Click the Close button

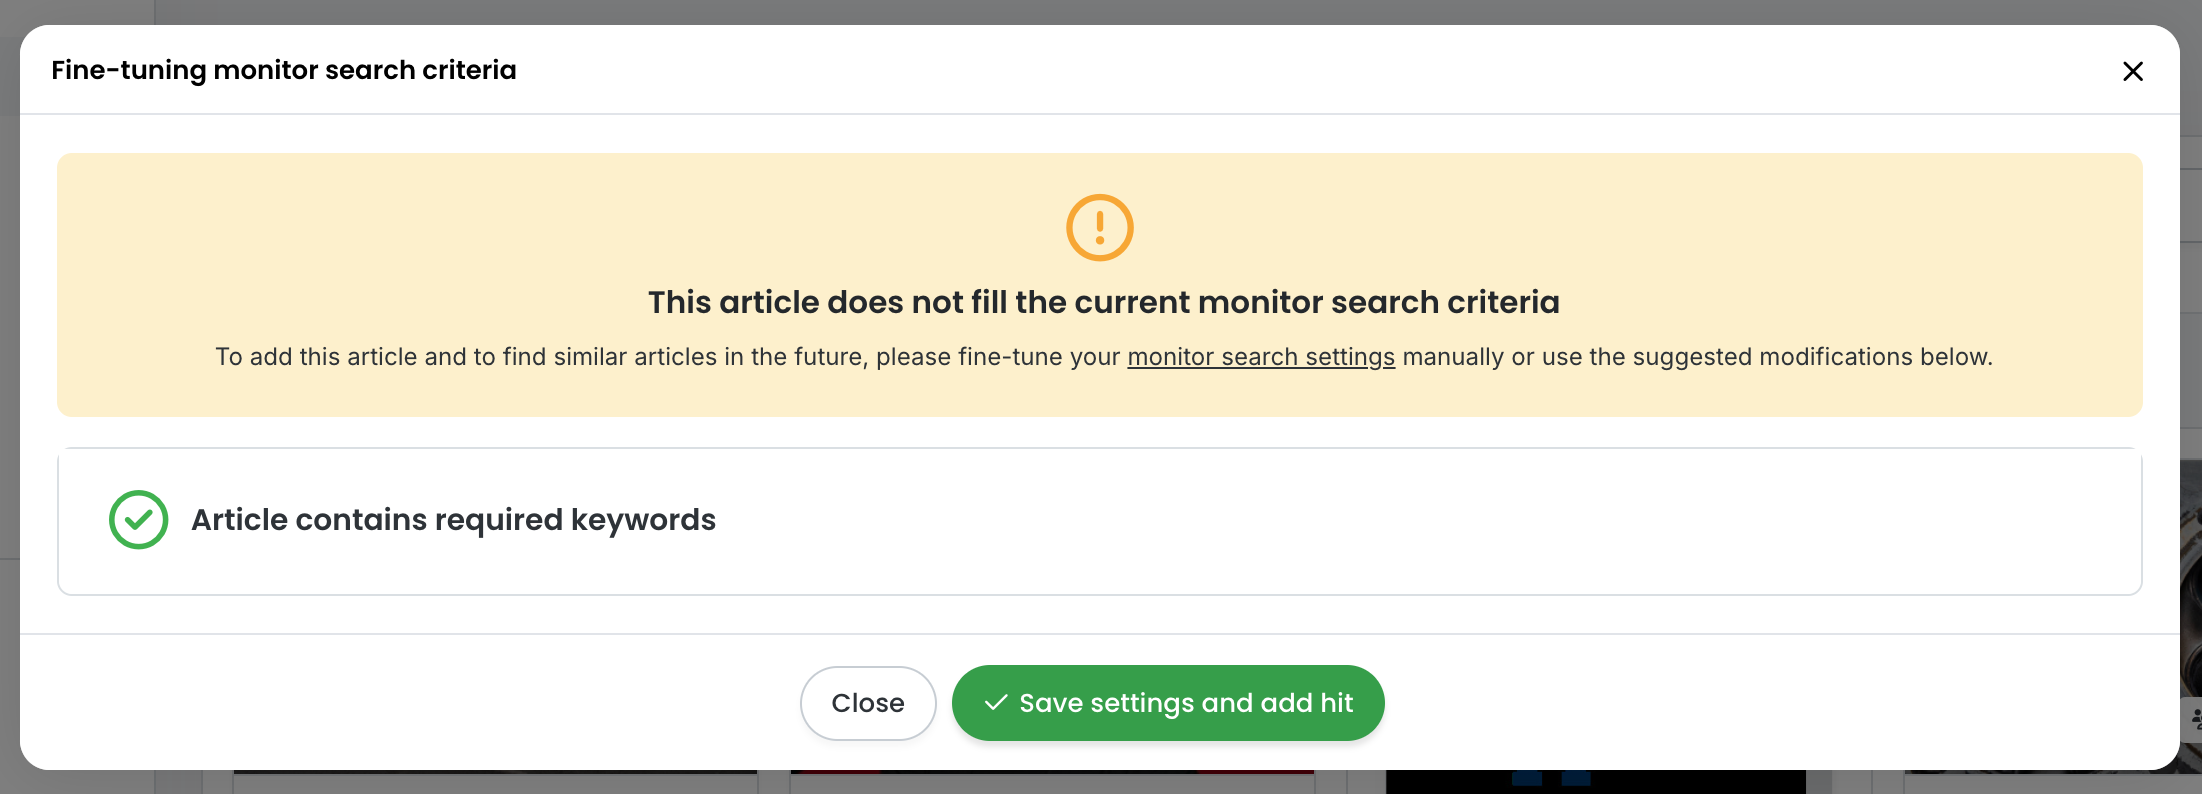[868, 703]
